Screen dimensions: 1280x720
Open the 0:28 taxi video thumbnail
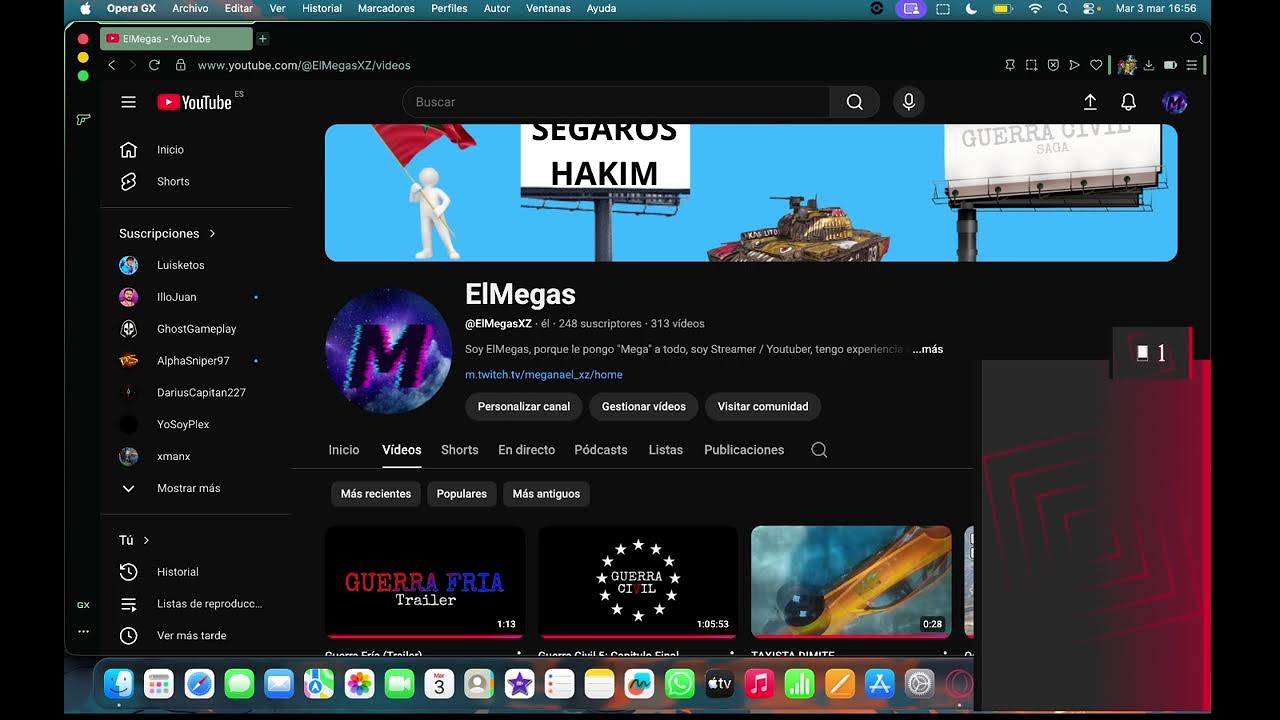click(851, 582)
